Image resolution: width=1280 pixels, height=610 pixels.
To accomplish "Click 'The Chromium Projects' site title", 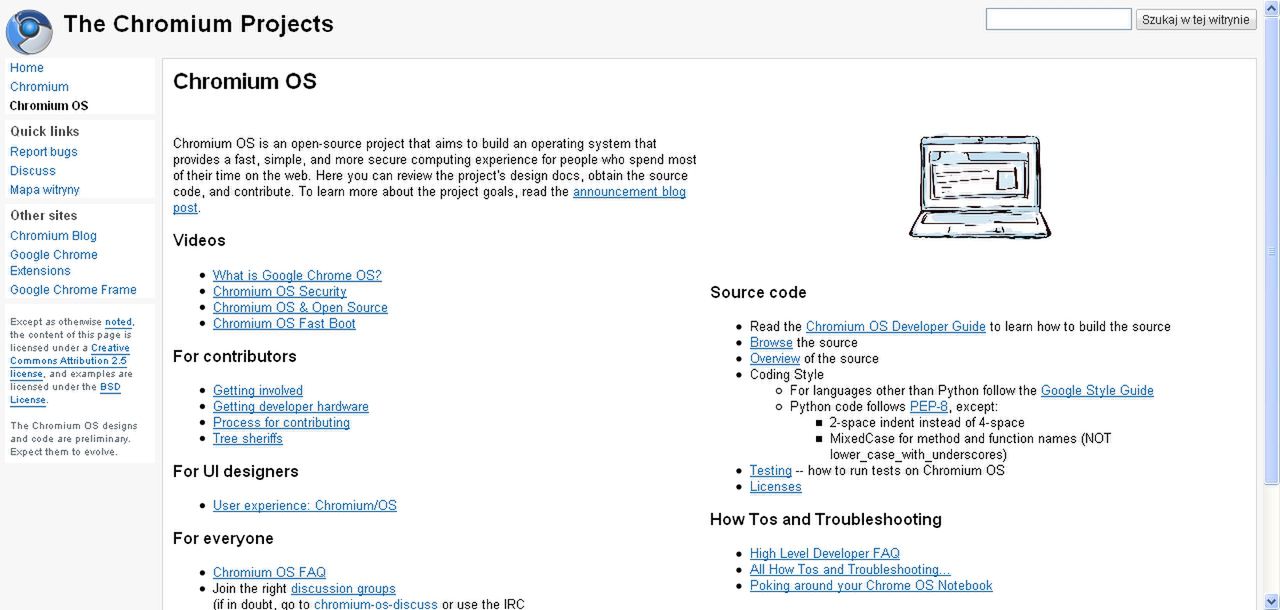I will coord(198,24).
